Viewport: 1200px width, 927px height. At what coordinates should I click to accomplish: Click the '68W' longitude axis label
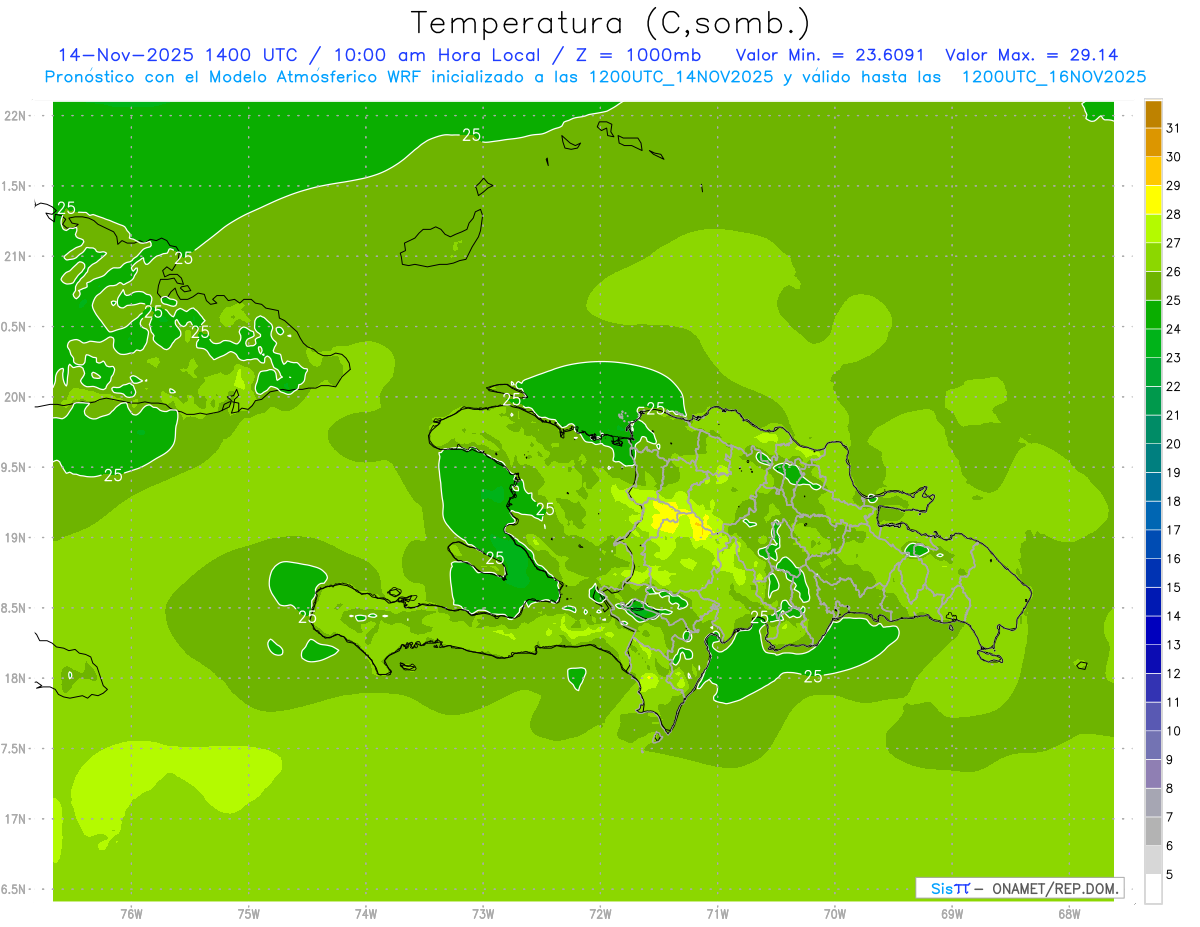1068,913
